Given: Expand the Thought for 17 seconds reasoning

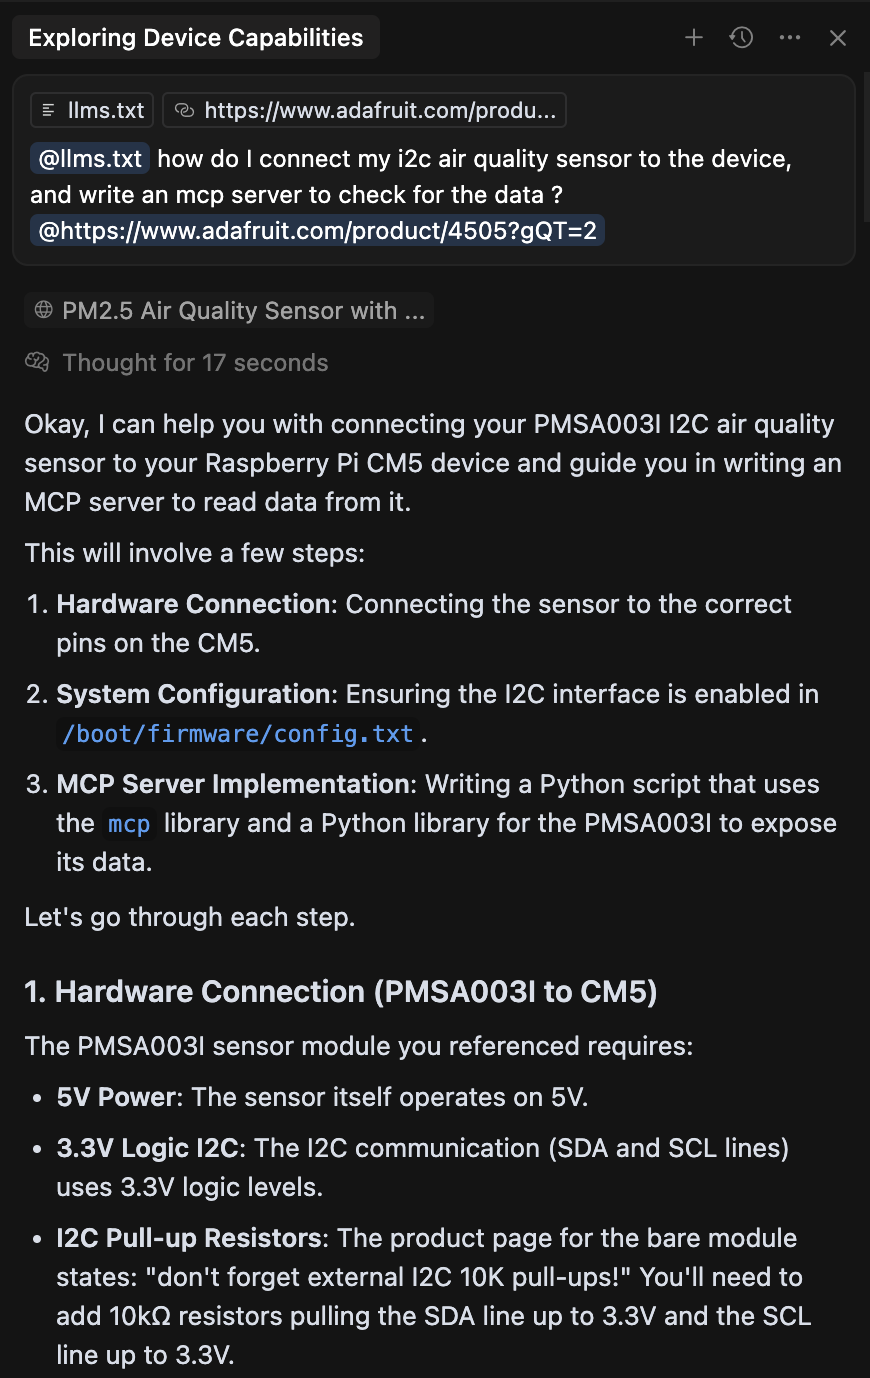Looking at the screenshot, I should [x=195, y=362].
